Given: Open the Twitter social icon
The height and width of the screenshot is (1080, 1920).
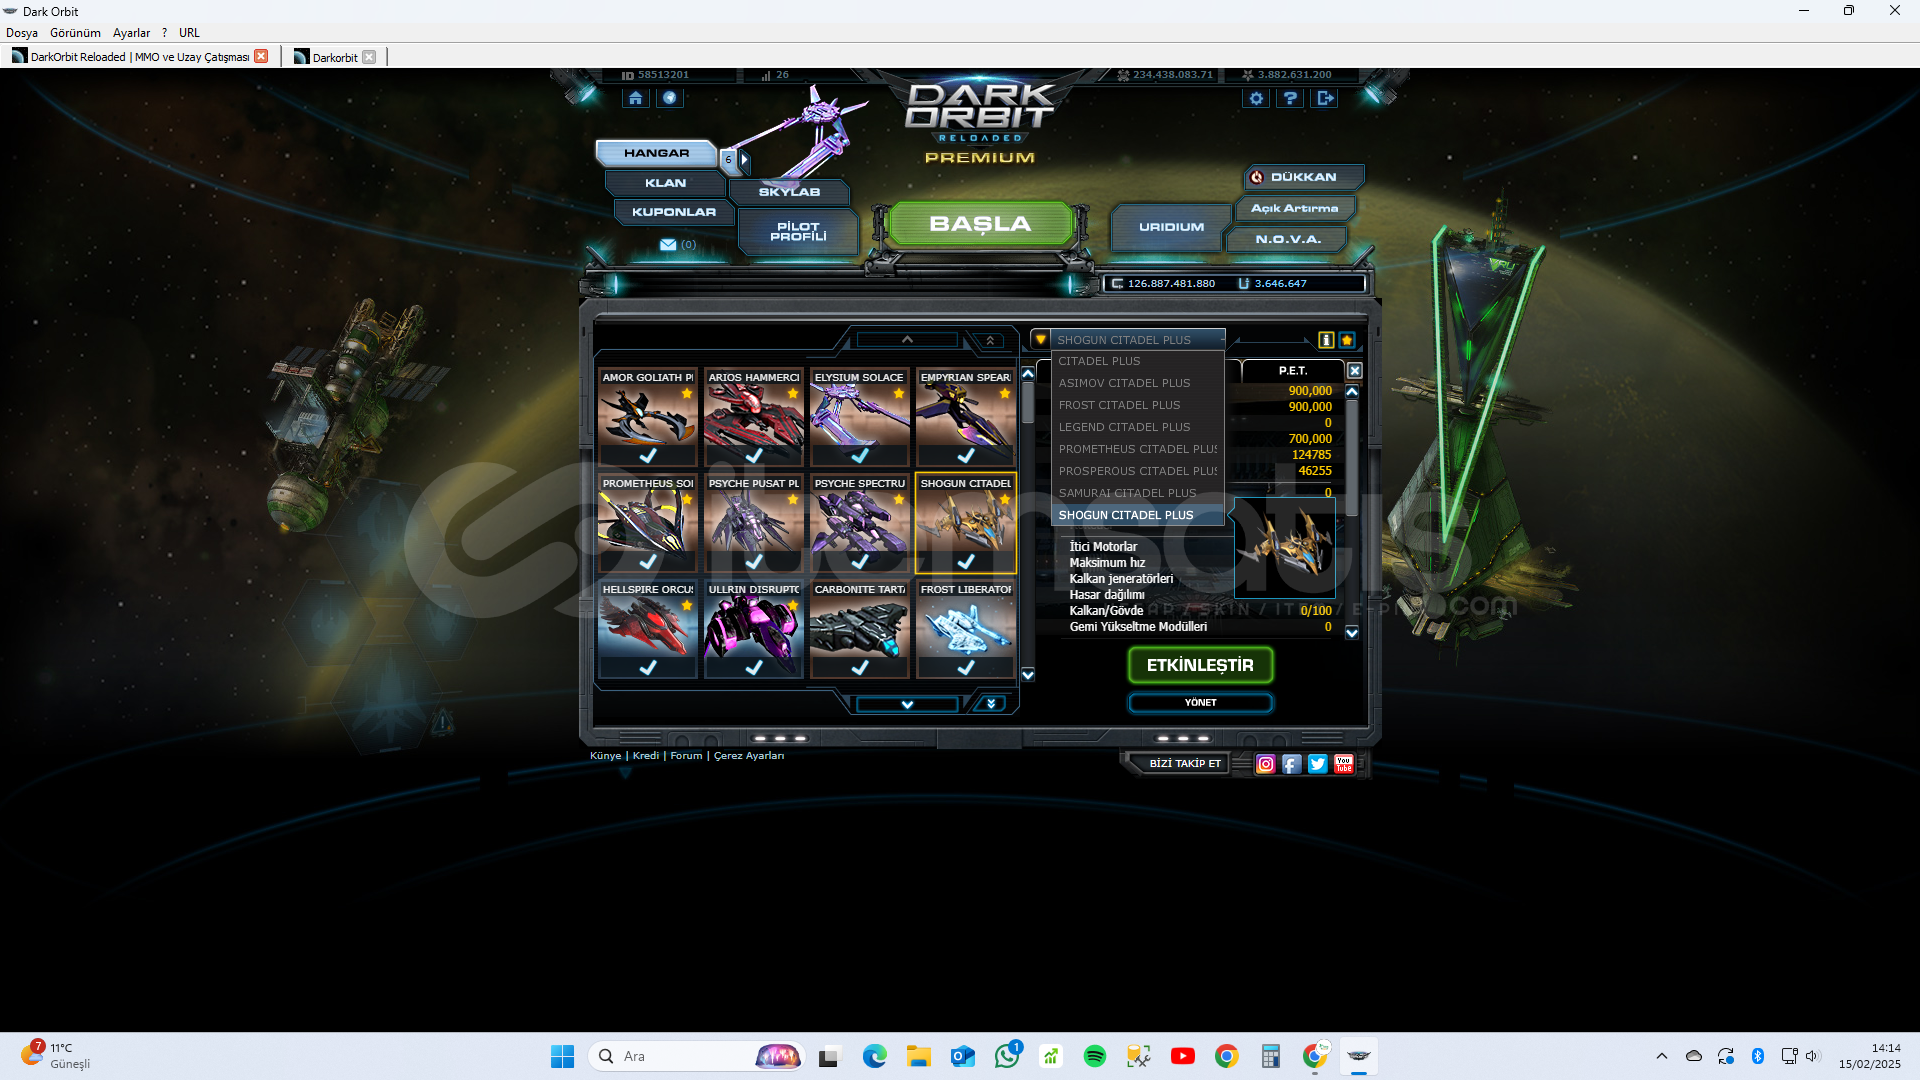Looking at the screenshot, I should tap(1318, 764).
